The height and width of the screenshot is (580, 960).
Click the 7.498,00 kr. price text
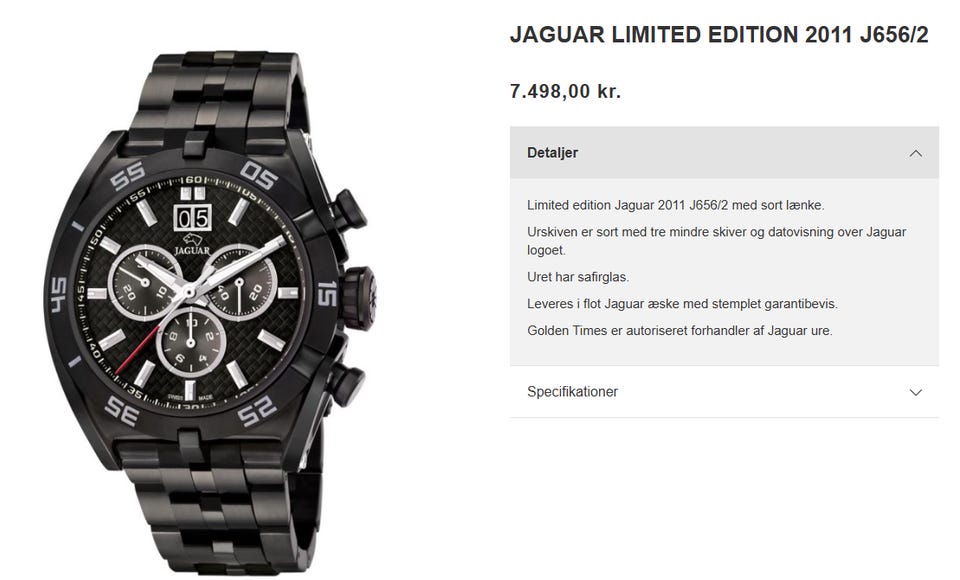point(565,91)
